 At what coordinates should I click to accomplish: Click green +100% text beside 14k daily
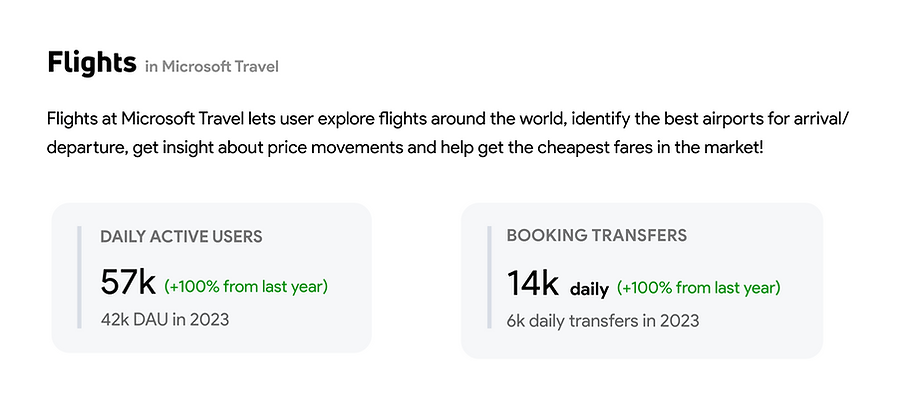699,288
